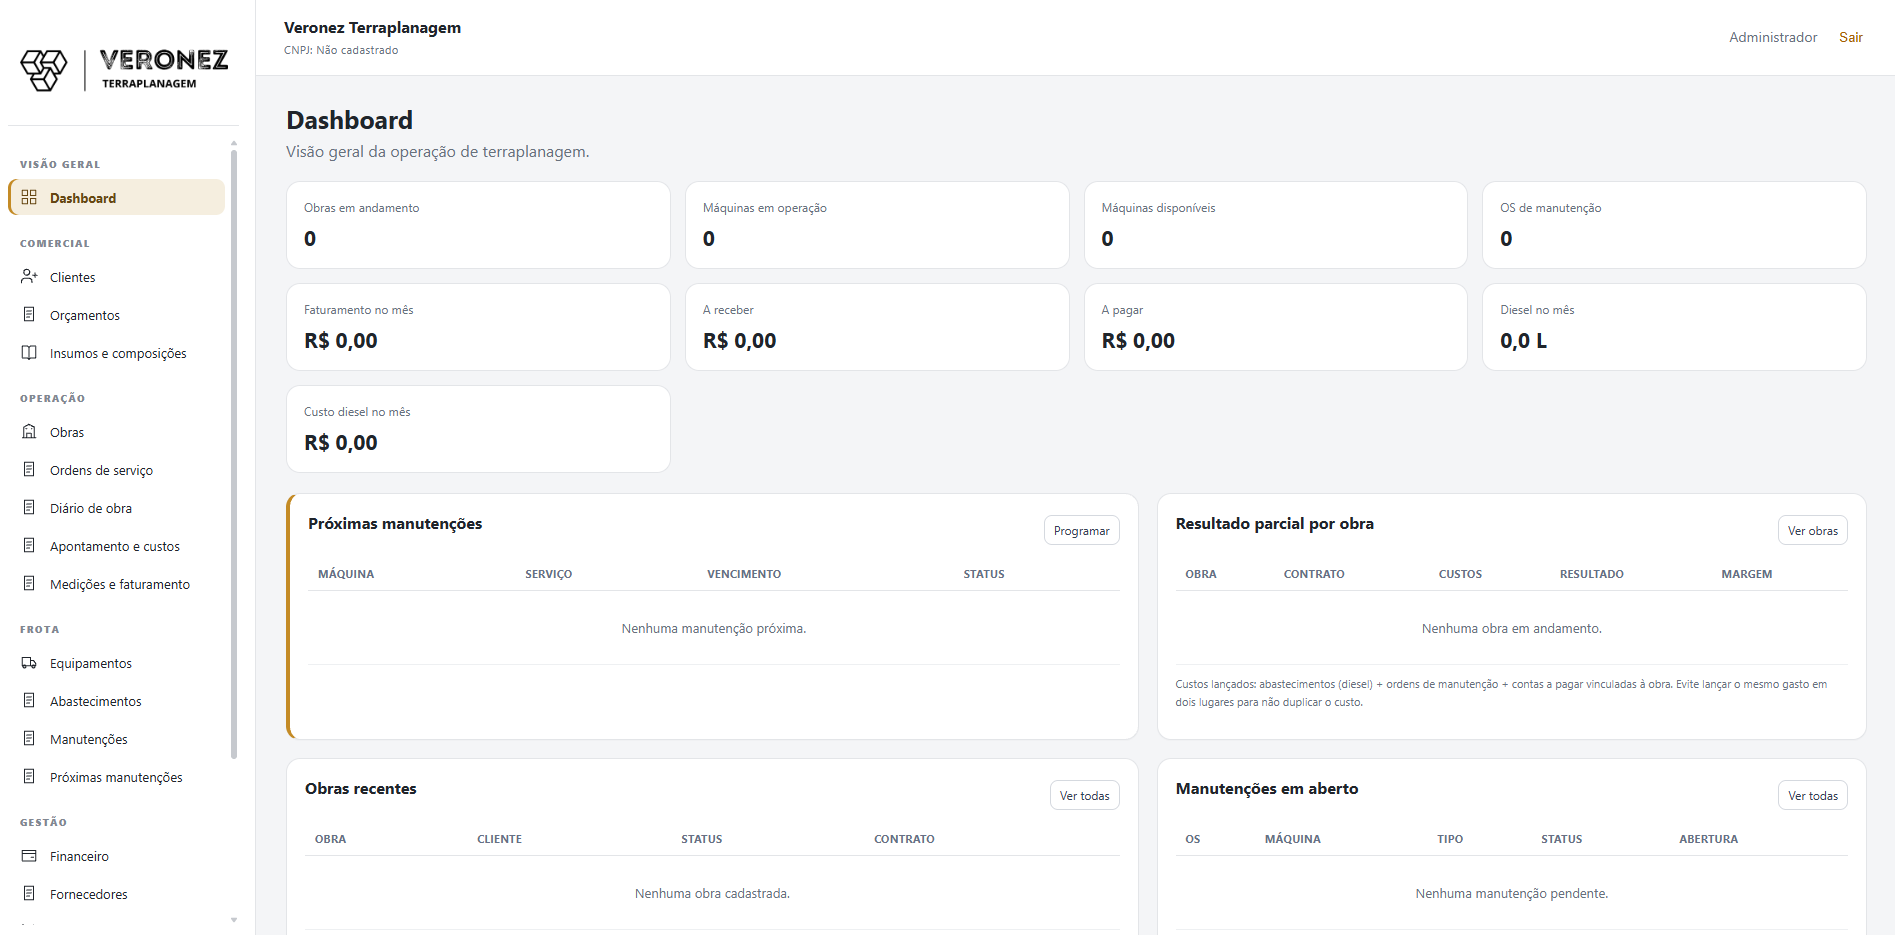Image resolution: width=1895 pixels, height=935 pixels.
Task: Click the Insumos e composições book icon
Action: (x=29, y=353)
